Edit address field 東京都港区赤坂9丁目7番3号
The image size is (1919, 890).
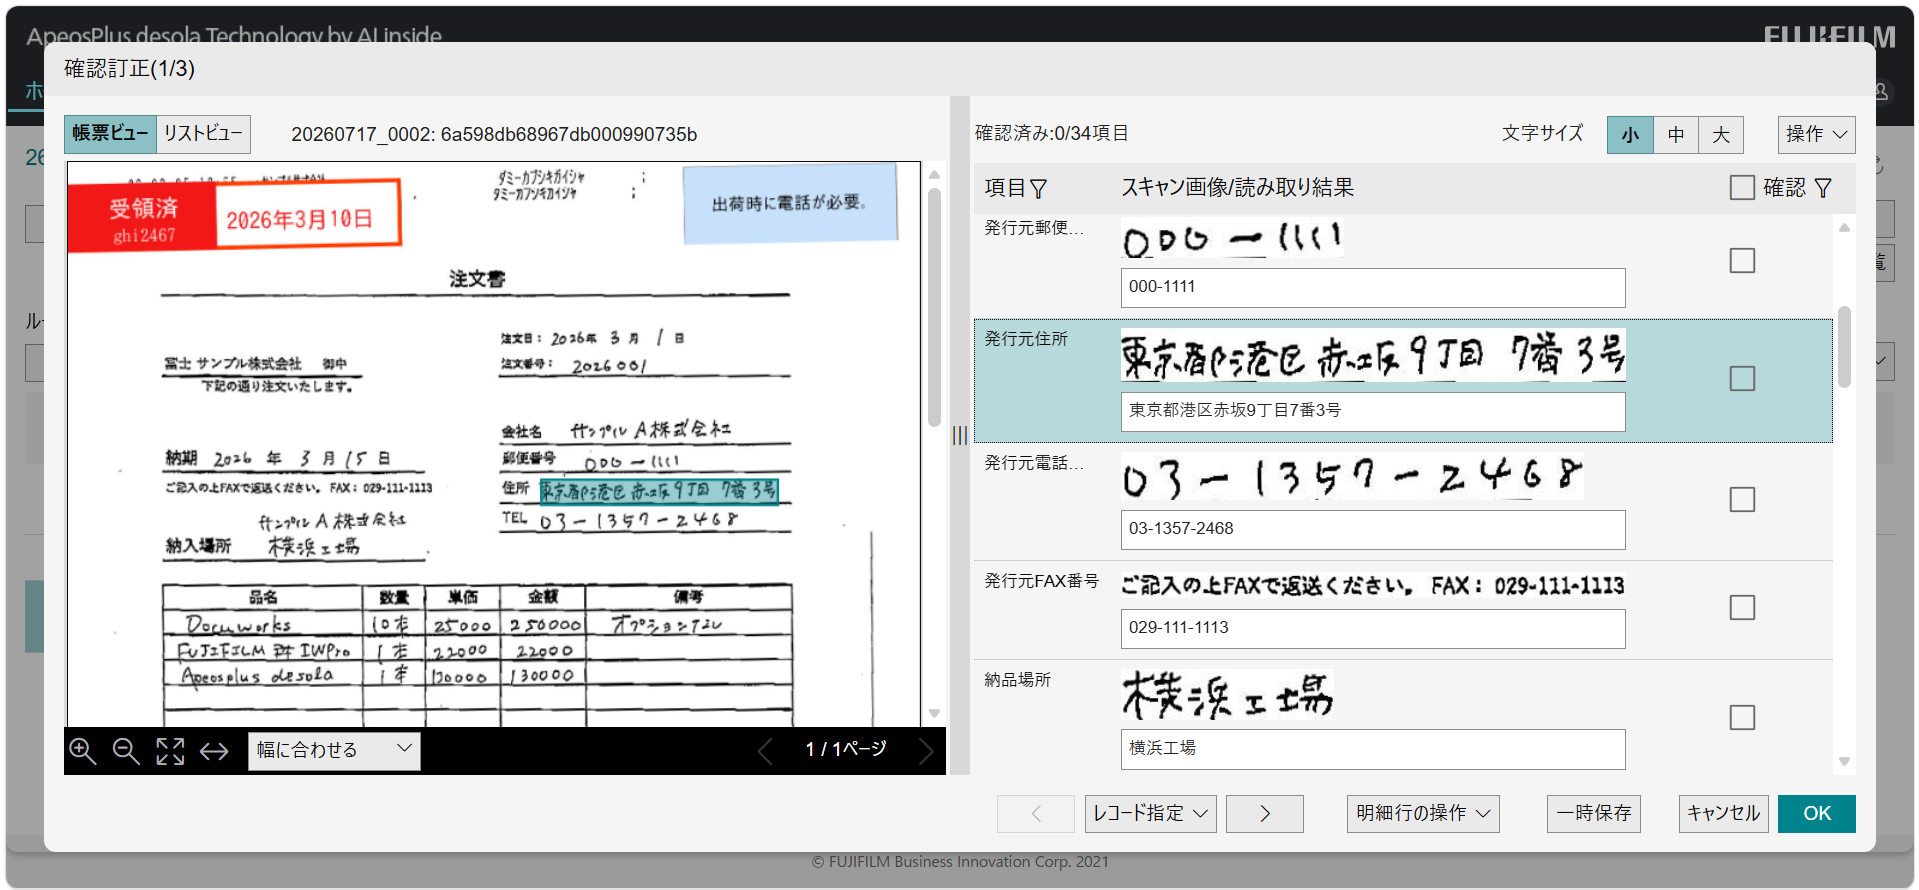[x=1373, y=411]
